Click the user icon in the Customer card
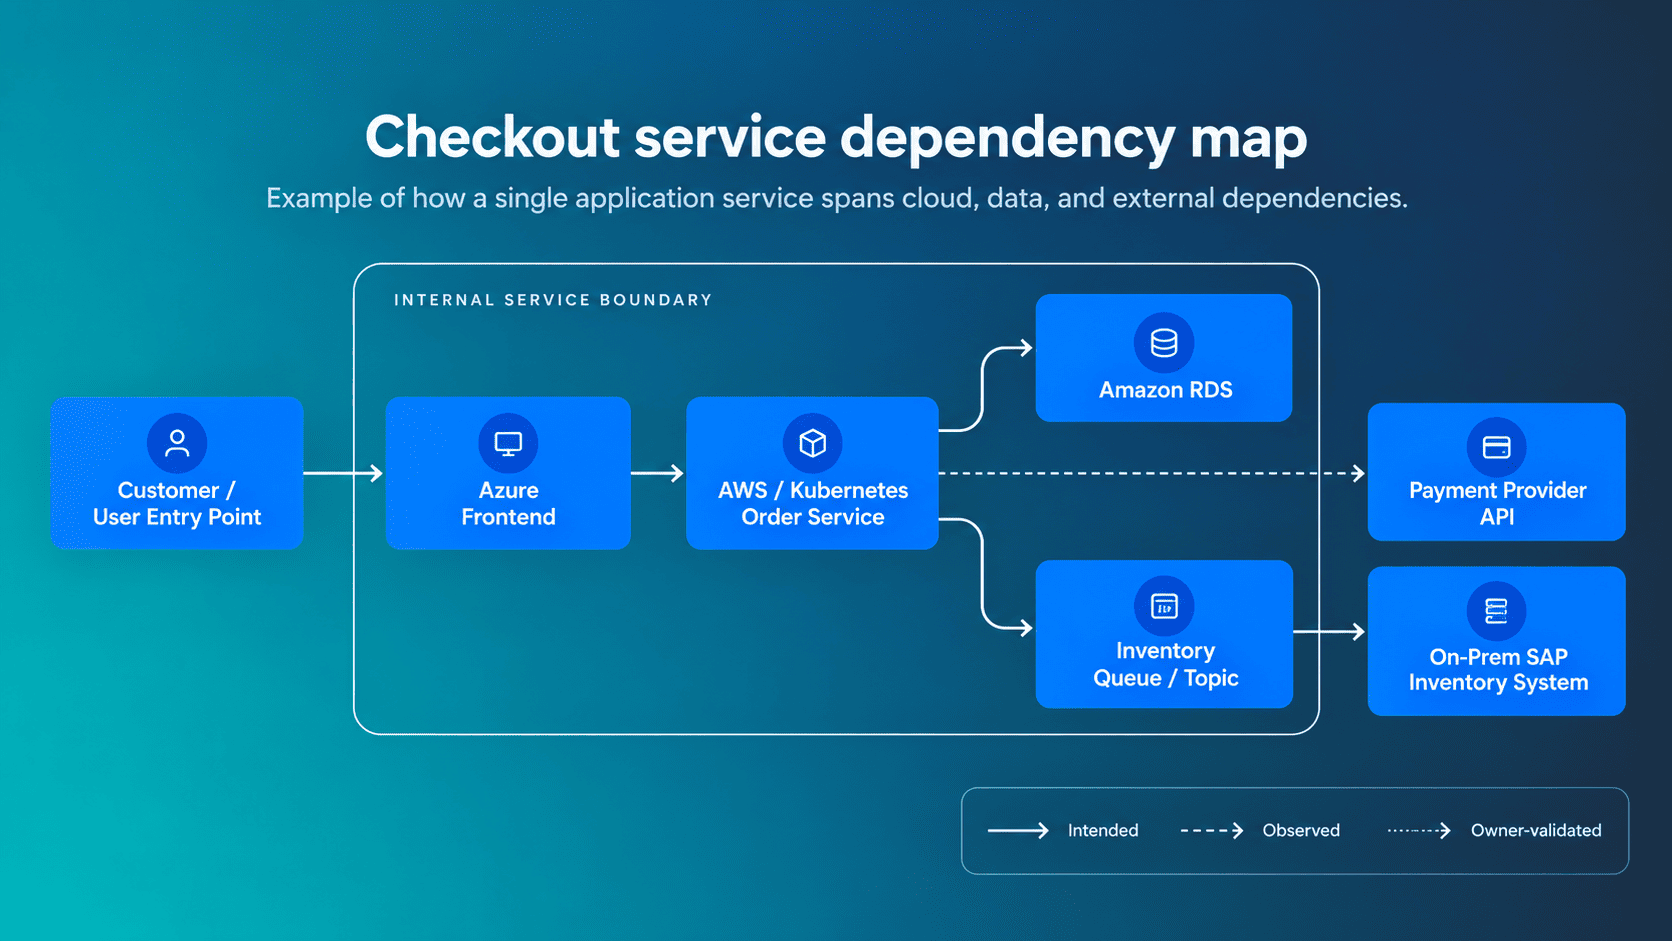Image resolution: width=1672 pixels, height=941 pixels. coord(177,443)
